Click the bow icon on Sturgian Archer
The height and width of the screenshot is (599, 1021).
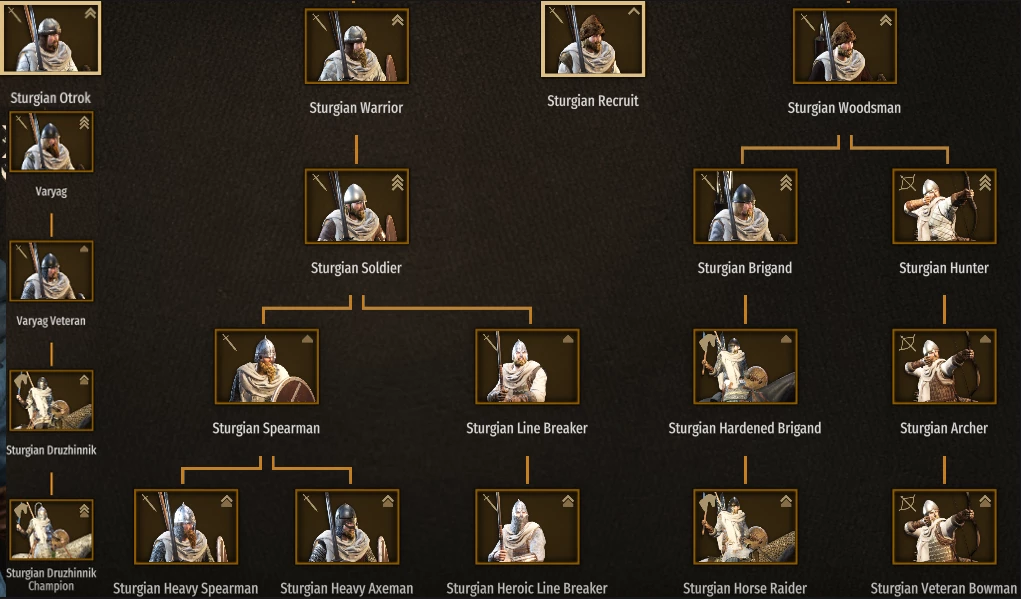coord(907,342)
